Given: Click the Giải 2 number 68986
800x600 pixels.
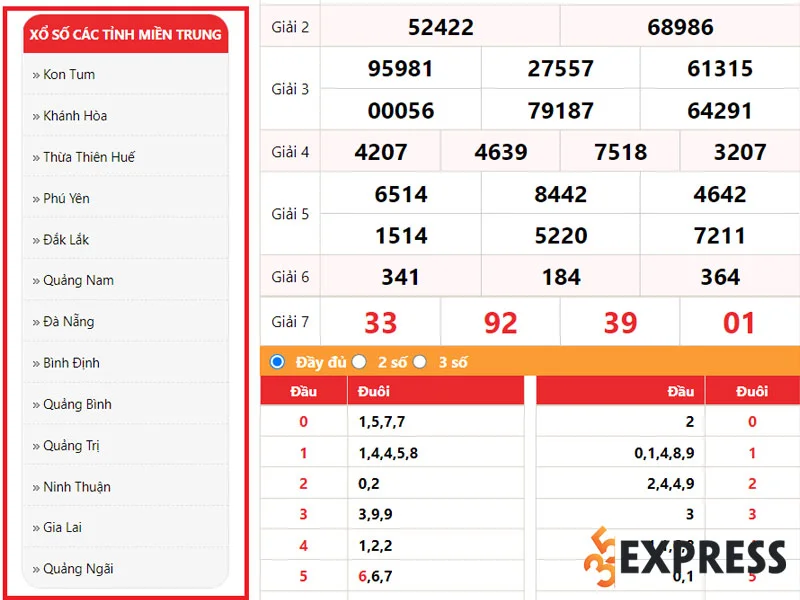Looking at the screenshot, I should pos(680,27).
